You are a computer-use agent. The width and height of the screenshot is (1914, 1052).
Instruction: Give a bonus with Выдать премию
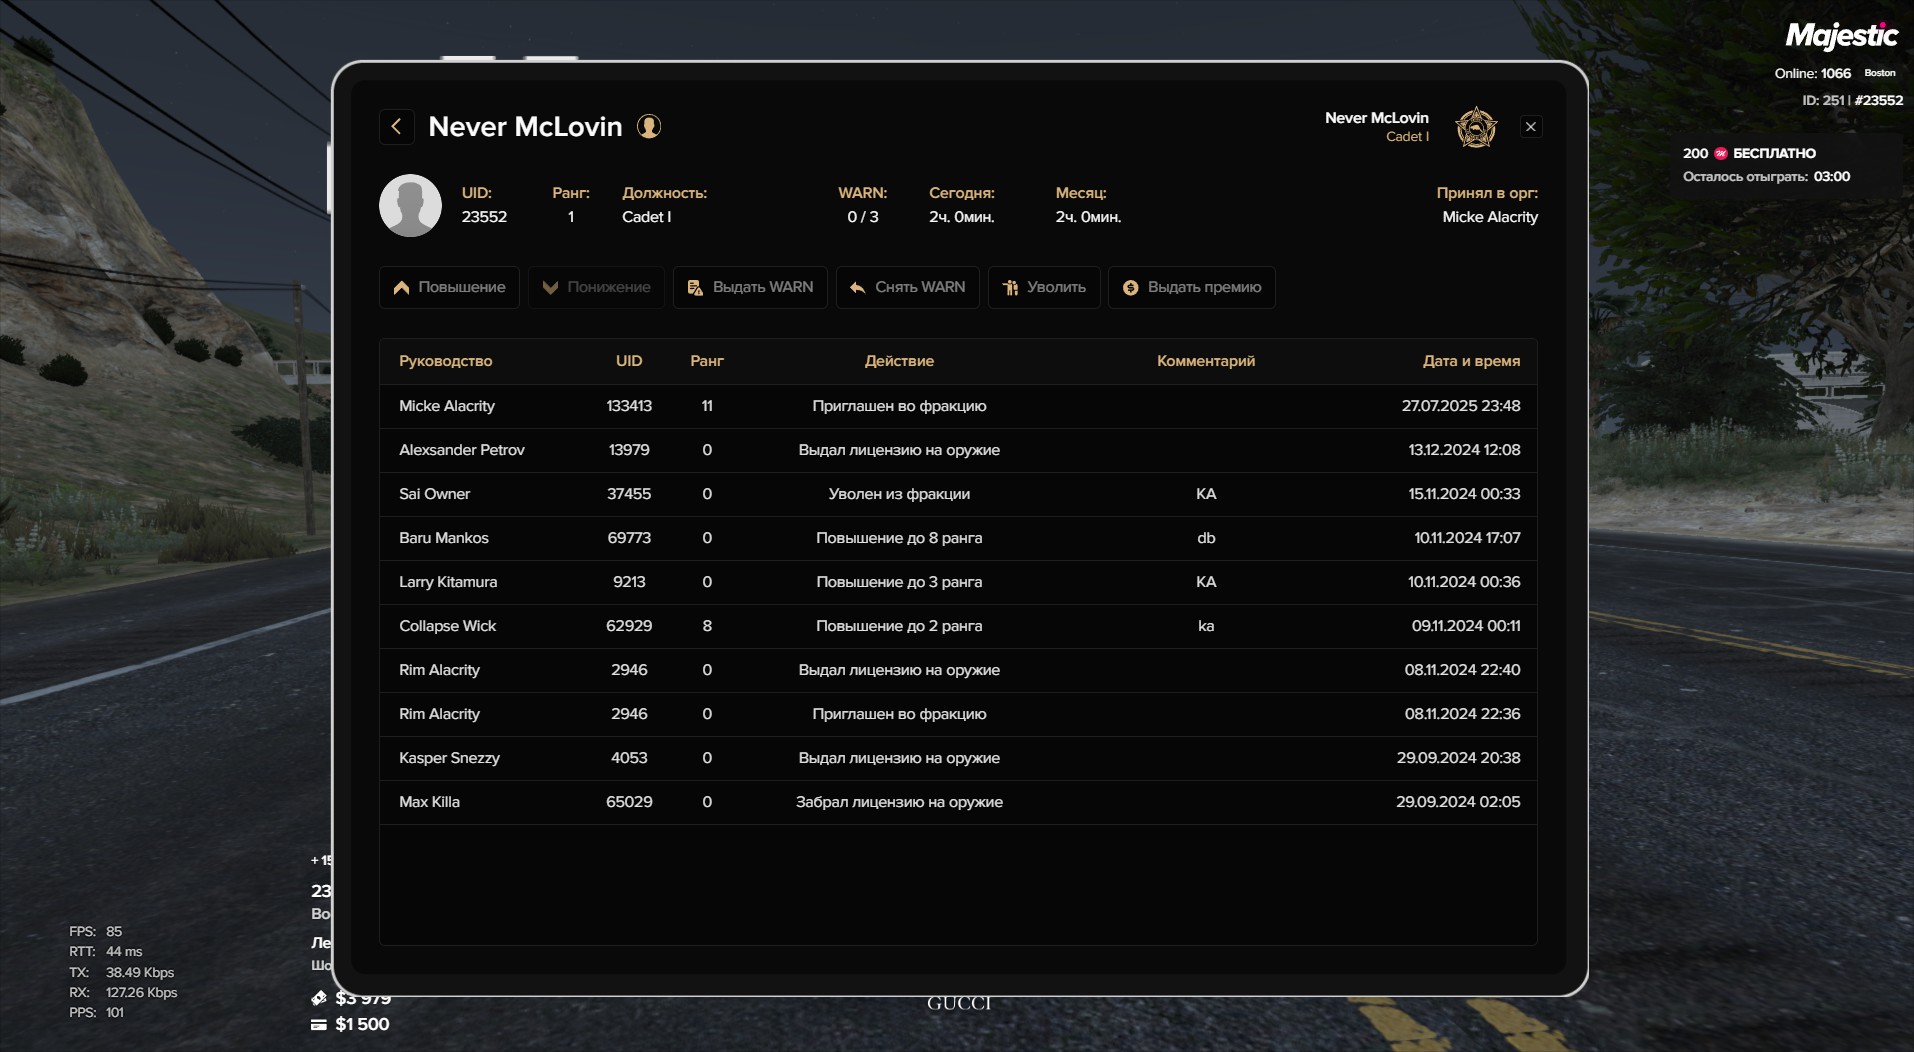pyautogui.click(x=1191, y=288)
